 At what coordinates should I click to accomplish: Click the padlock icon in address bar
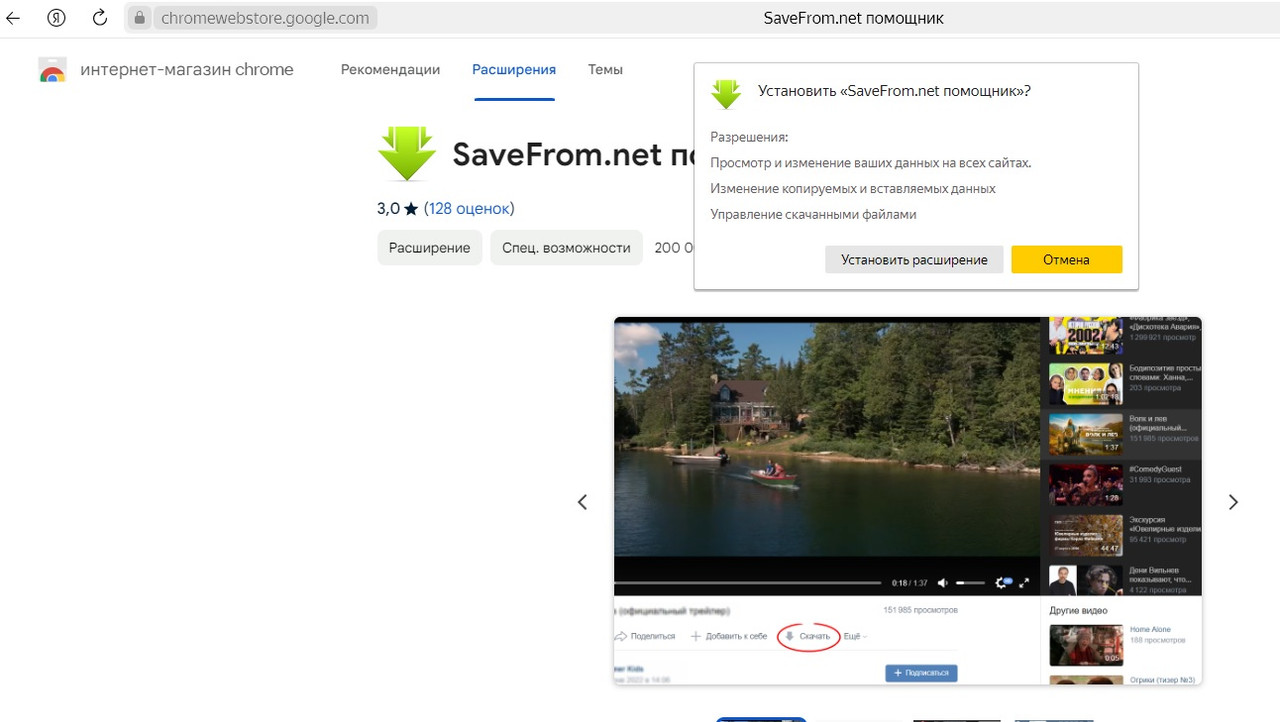coord(141,18)
